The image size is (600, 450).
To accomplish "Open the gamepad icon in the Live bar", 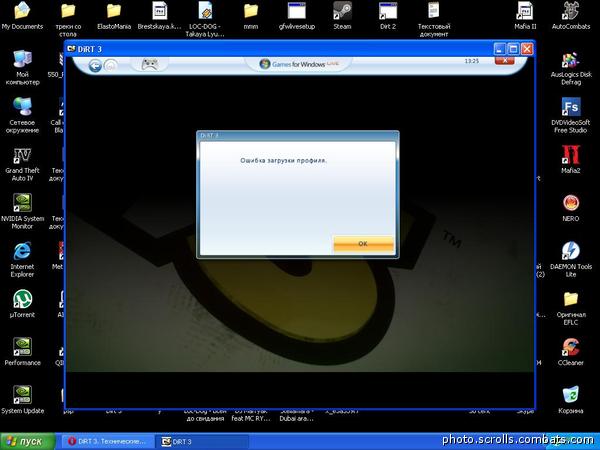I will click(x=150, y=64).
